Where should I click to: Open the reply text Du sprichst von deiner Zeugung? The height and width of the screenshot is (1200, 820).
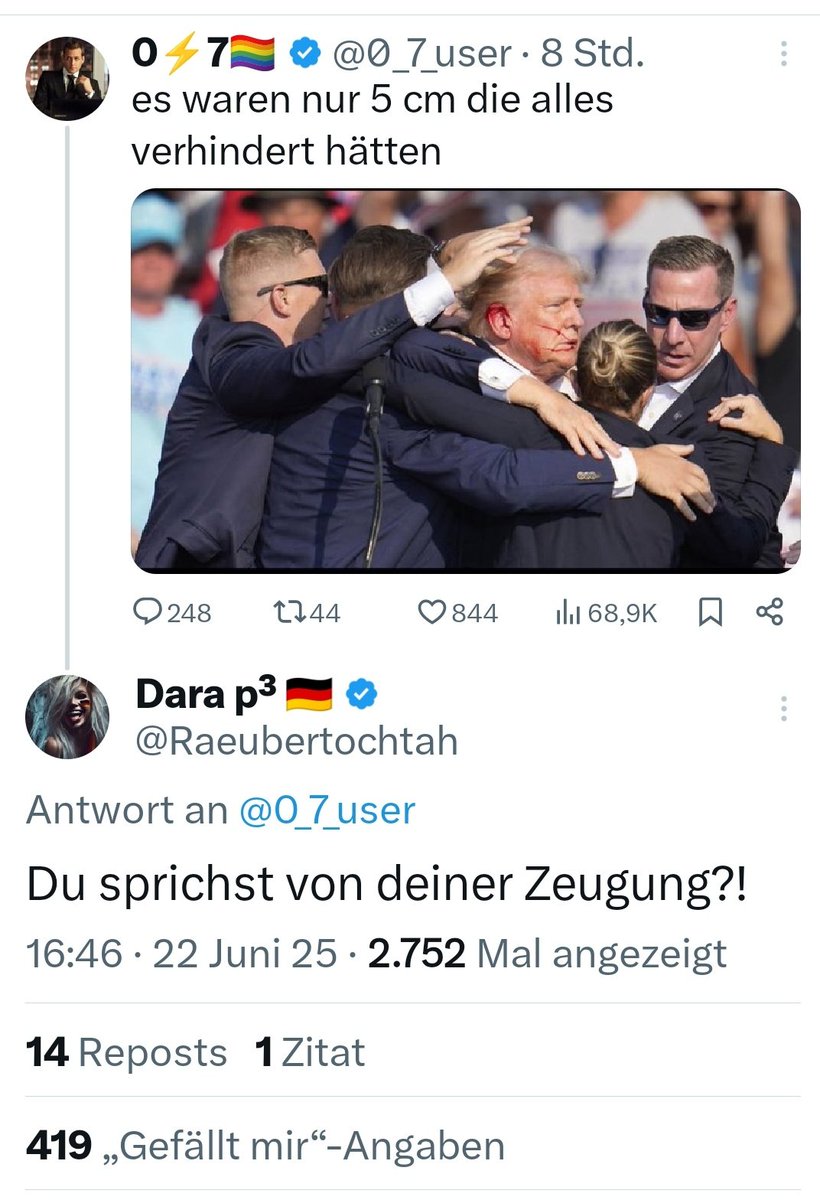pos(385,885)
